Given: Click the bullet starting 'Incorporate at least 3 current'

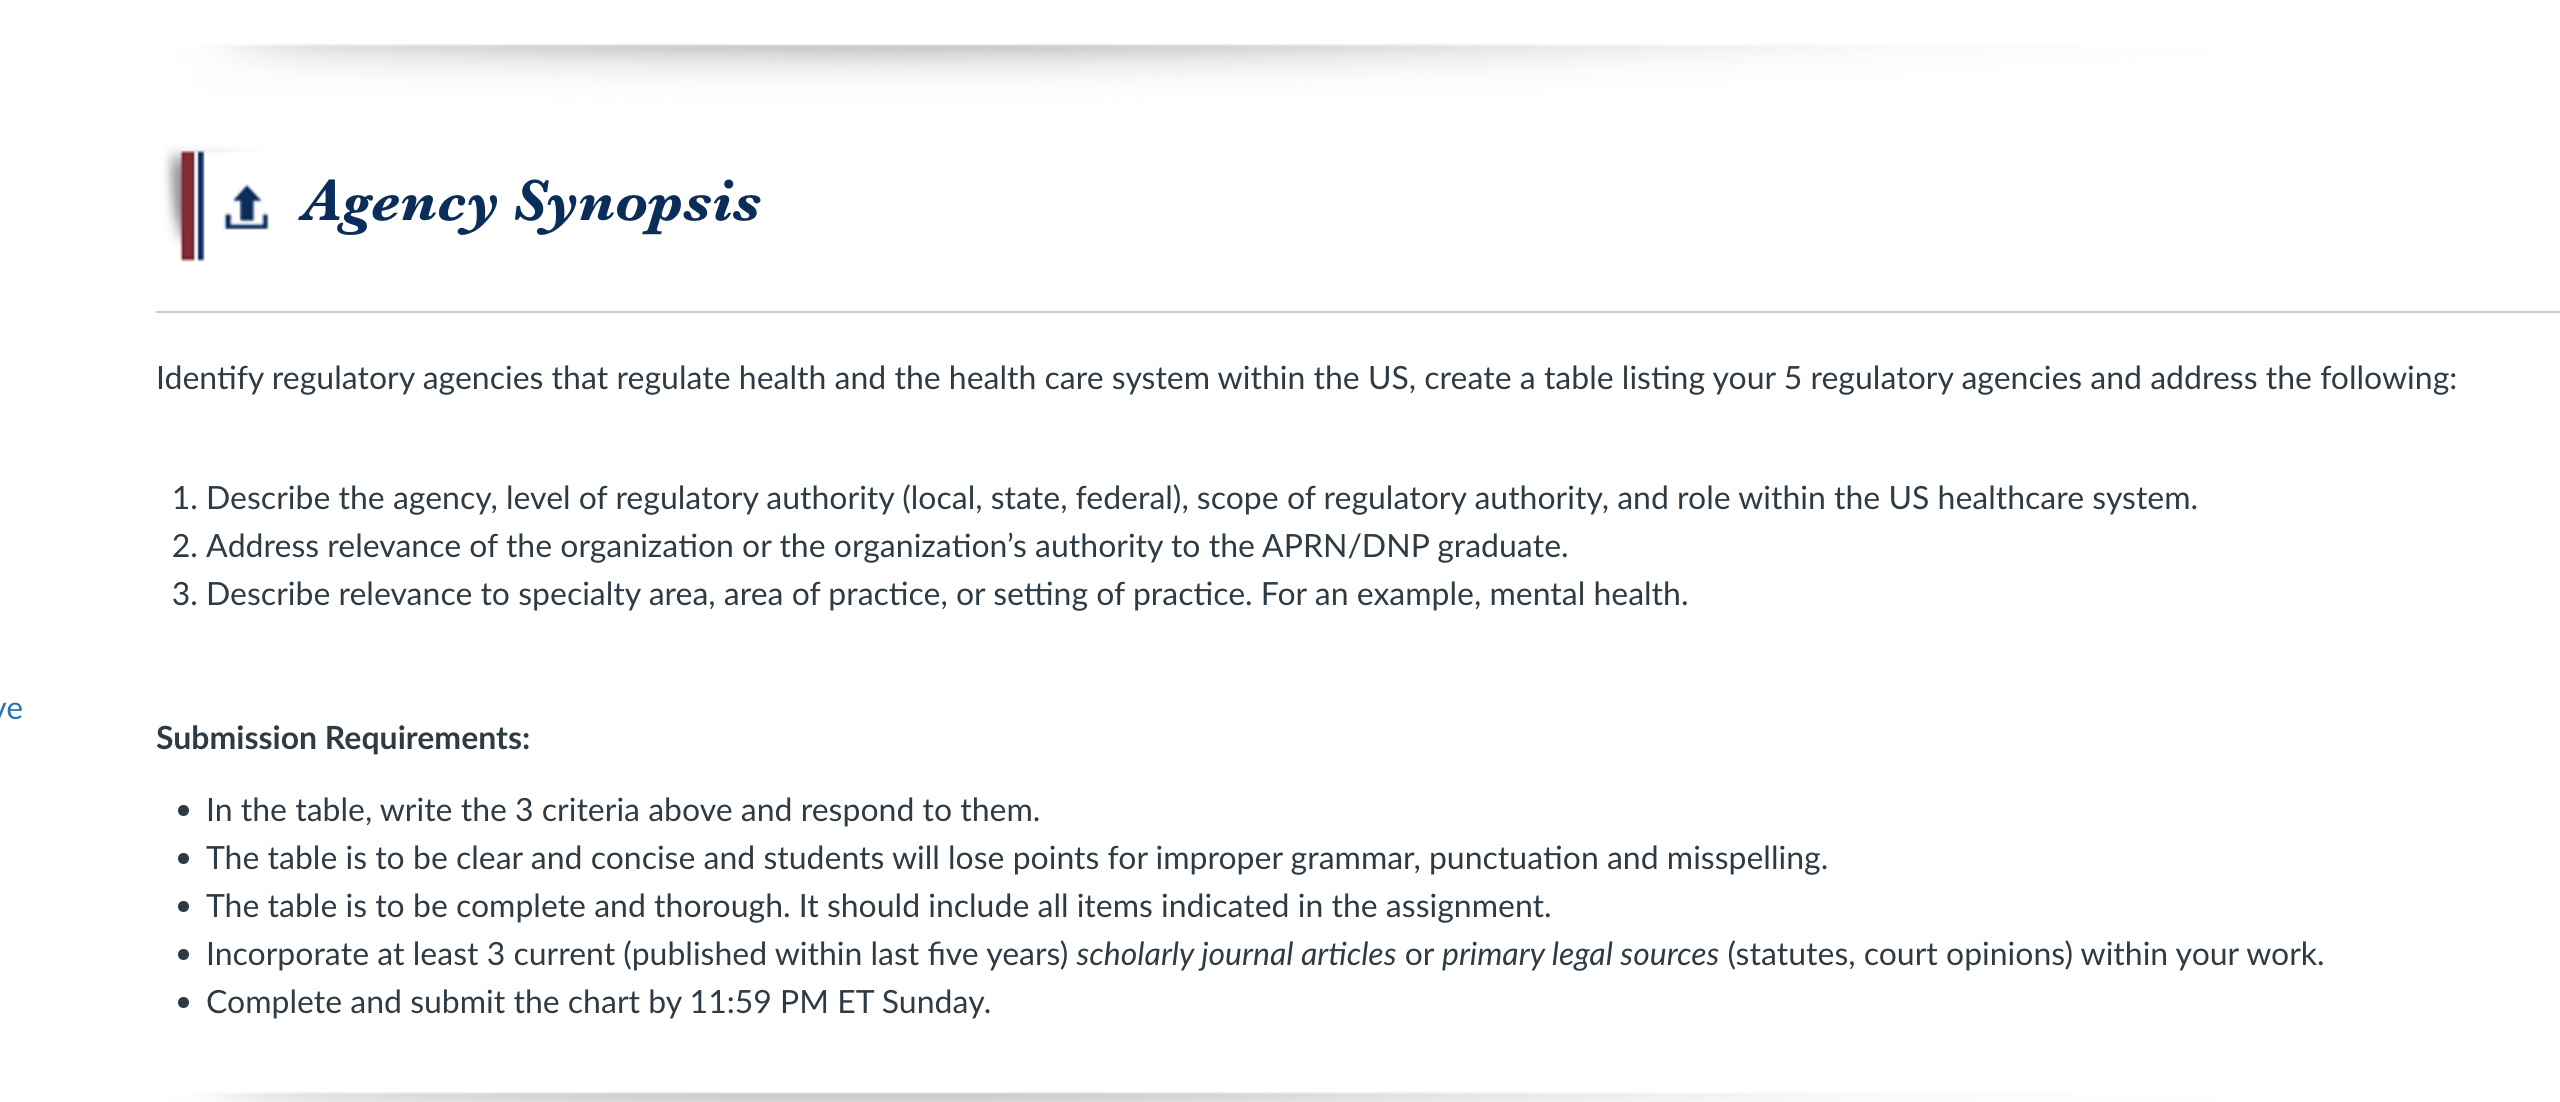Looking at the screenshot, I should (1265, 954).
